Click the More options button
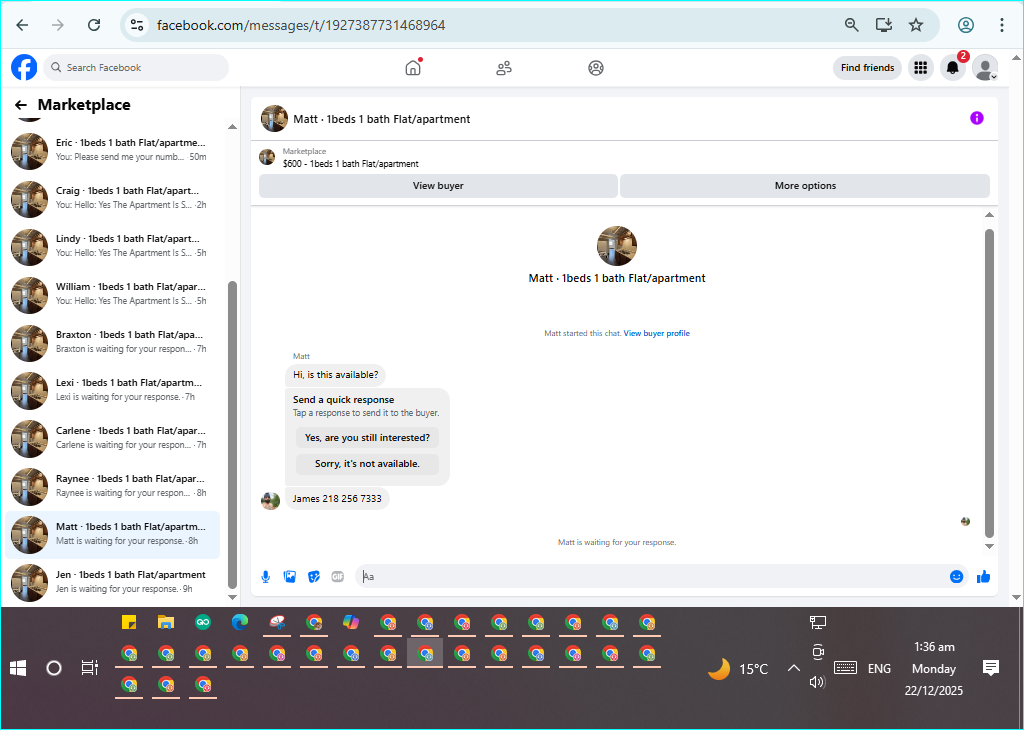 805,185
